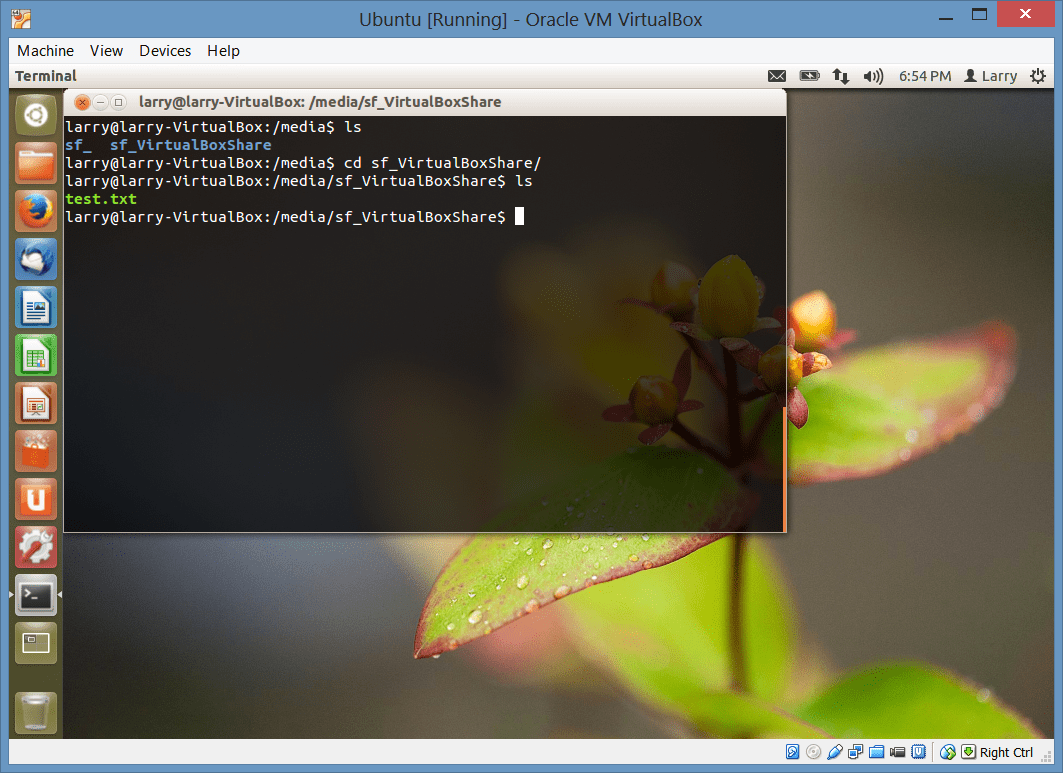This screenshot has width=1063, height=773.
Task: Open Ubuntu Software Center from the launcher
Action: (x=36, y=452)
